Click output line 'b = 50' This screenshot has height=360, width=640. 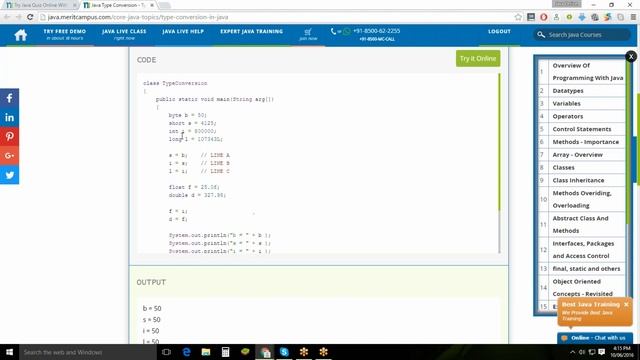152,309
